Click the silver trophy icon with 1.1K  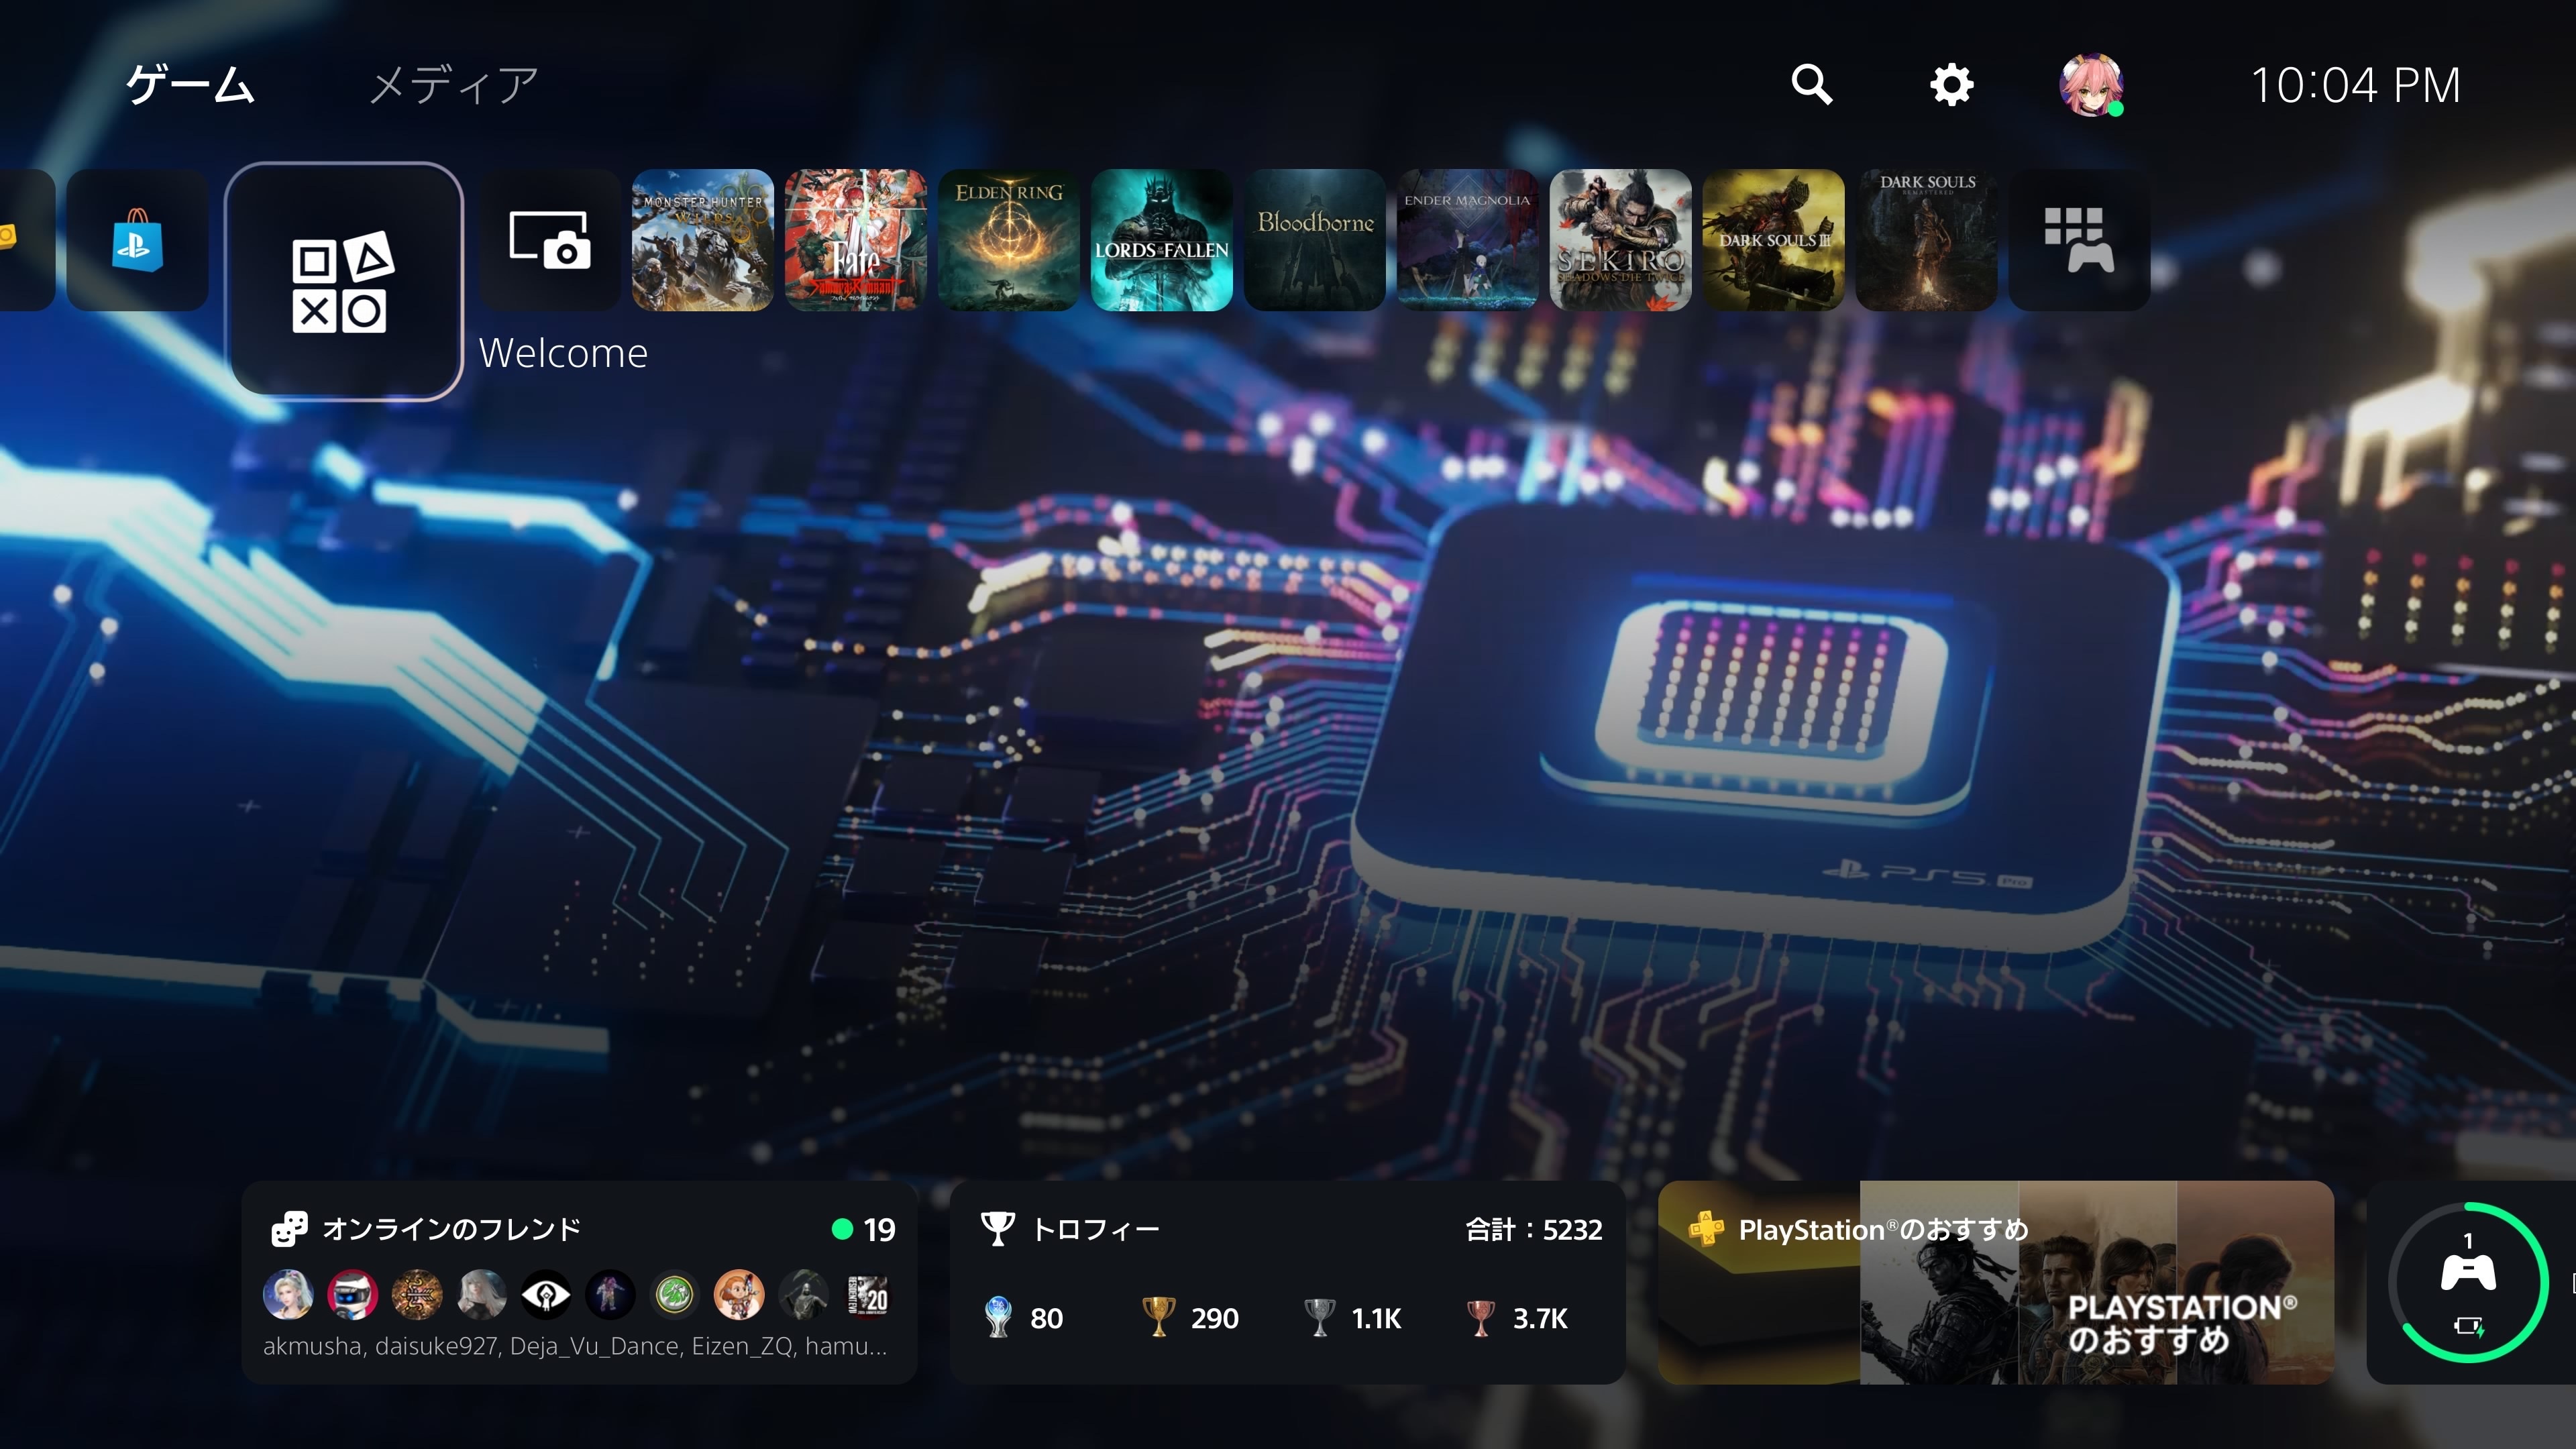[x=1319, y=1317]
